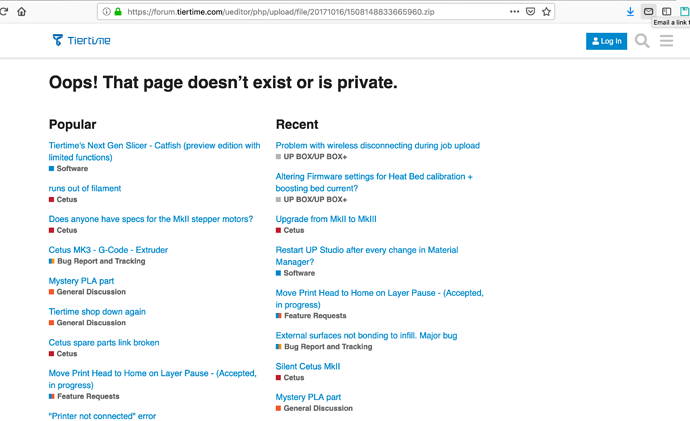The width and height of the screenshot is (690, 421).
Task: Open External surfaces not bonding topic
Action: pos(366,336)
